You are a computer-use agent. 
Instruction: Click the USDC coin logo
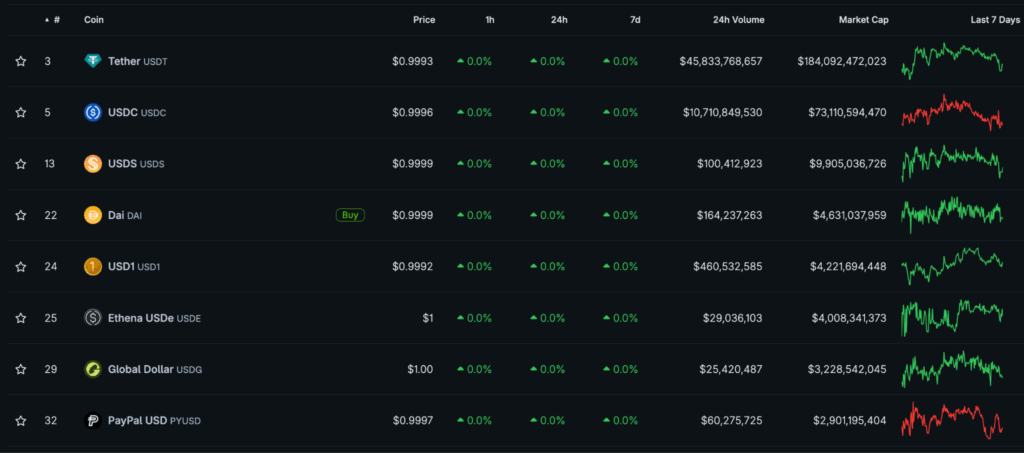click(93, 112)
